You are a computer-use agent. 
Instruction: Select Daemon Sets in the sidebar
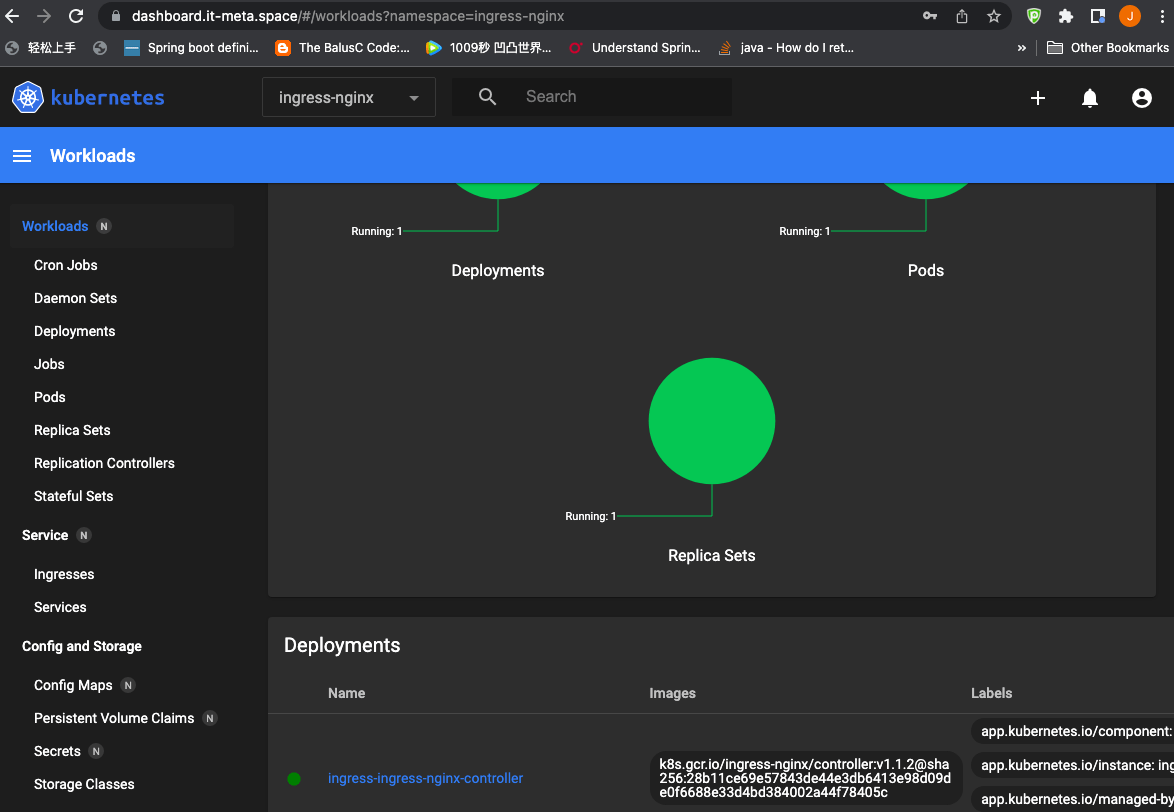point(75,298)
